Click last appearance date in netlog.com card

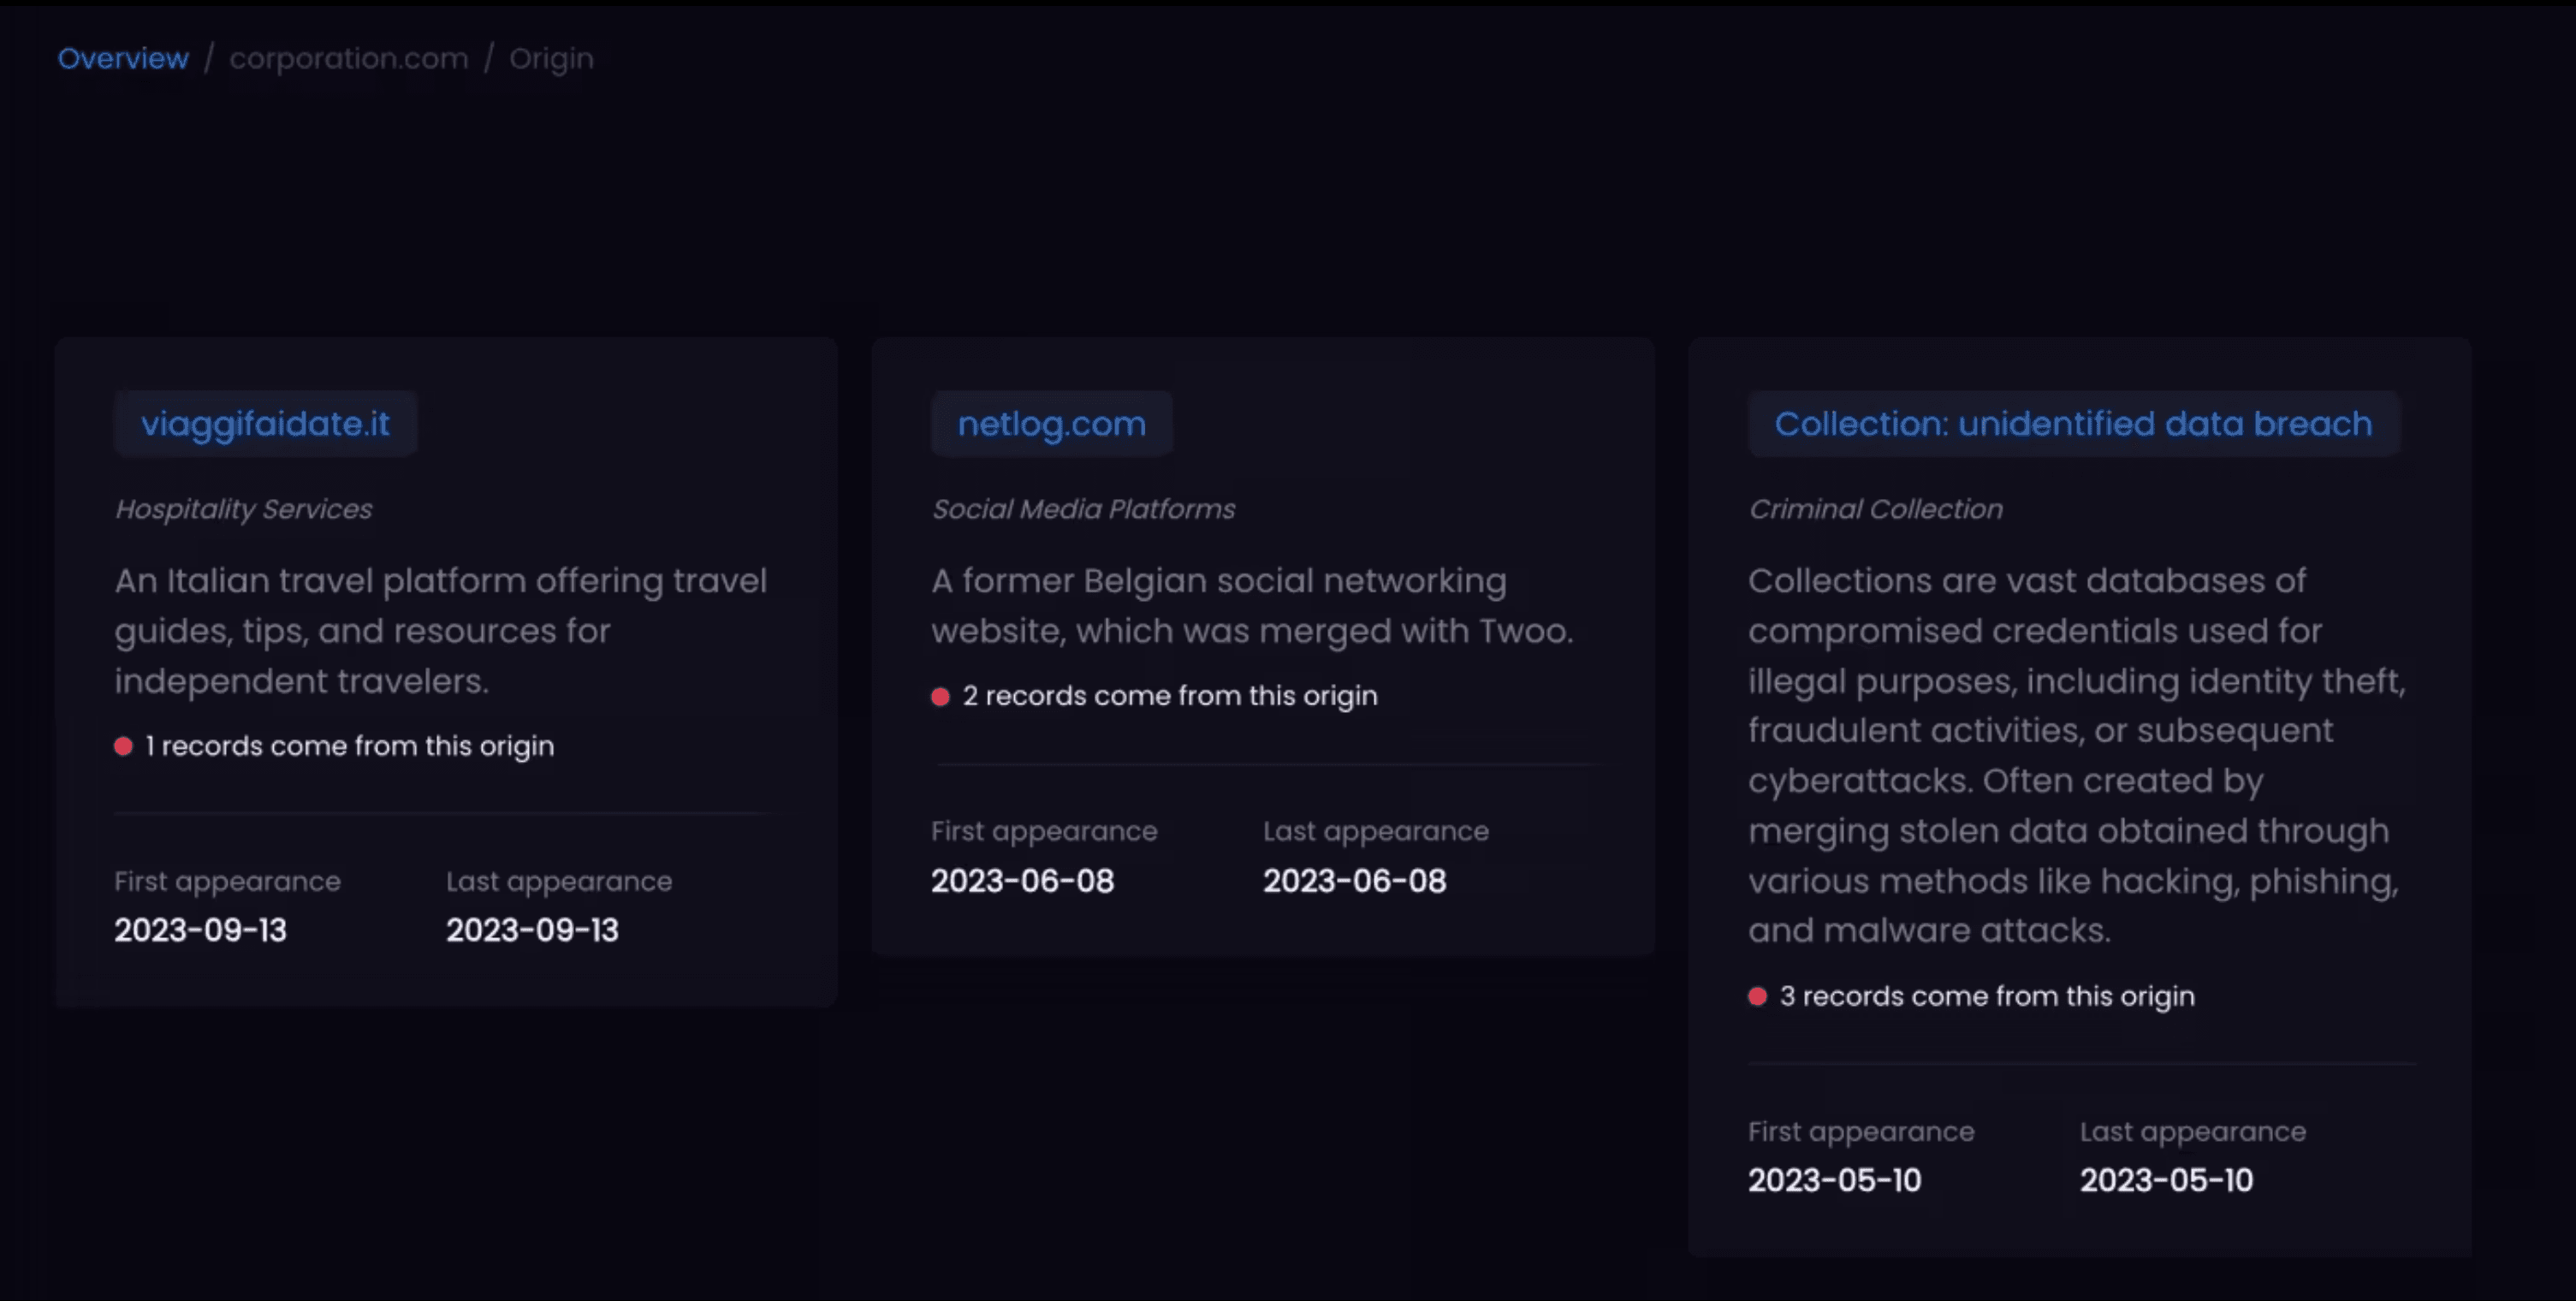tap(1354, 881)
